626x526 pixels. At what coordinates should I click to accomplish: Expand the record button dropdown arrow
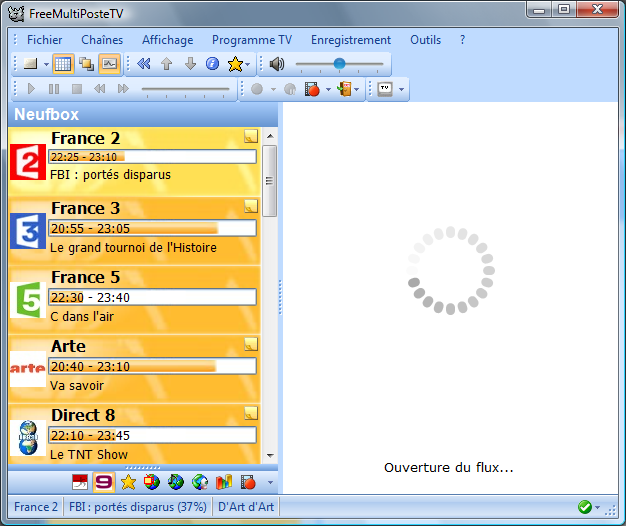[x=273, y=89]
